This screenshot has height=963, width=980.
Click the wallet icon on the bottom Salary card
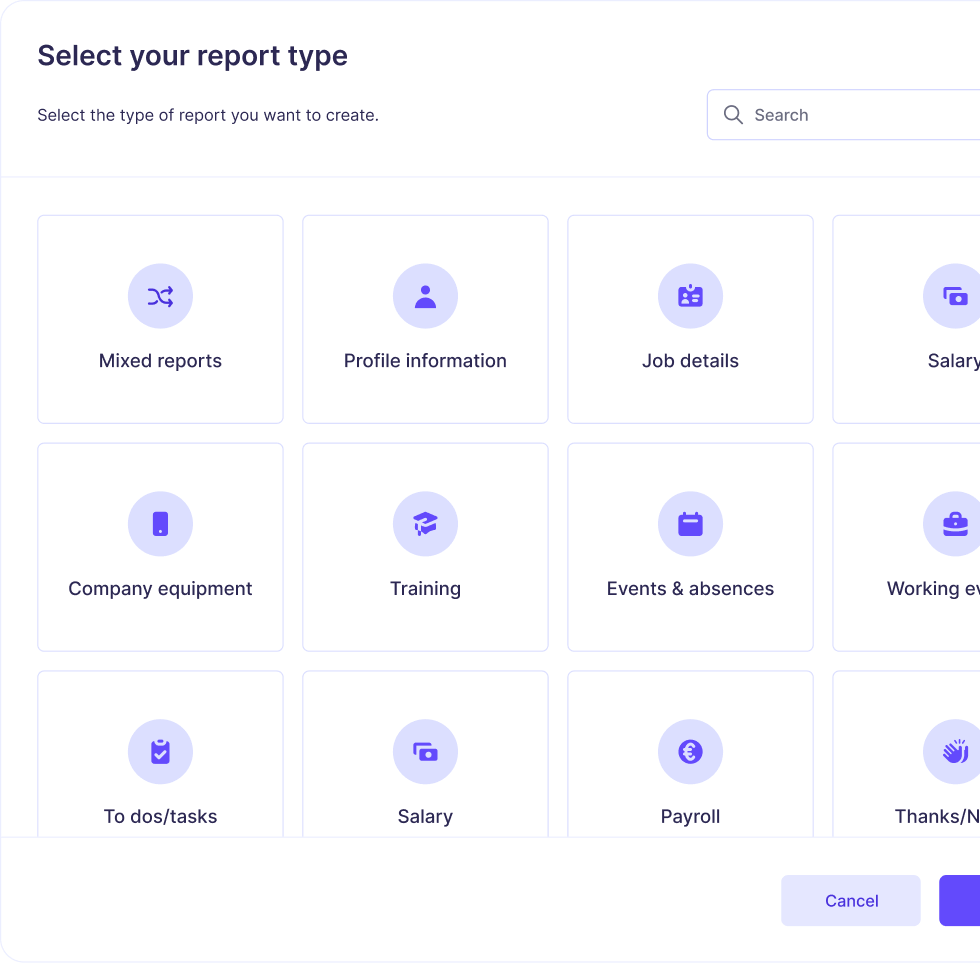pyautogui.click(x=425, y=752)
